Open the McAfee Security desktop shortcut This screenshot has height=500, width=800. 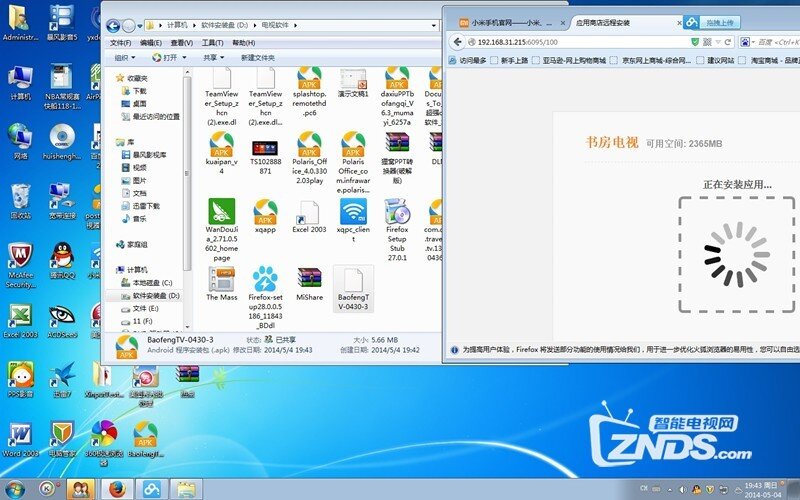20,265
